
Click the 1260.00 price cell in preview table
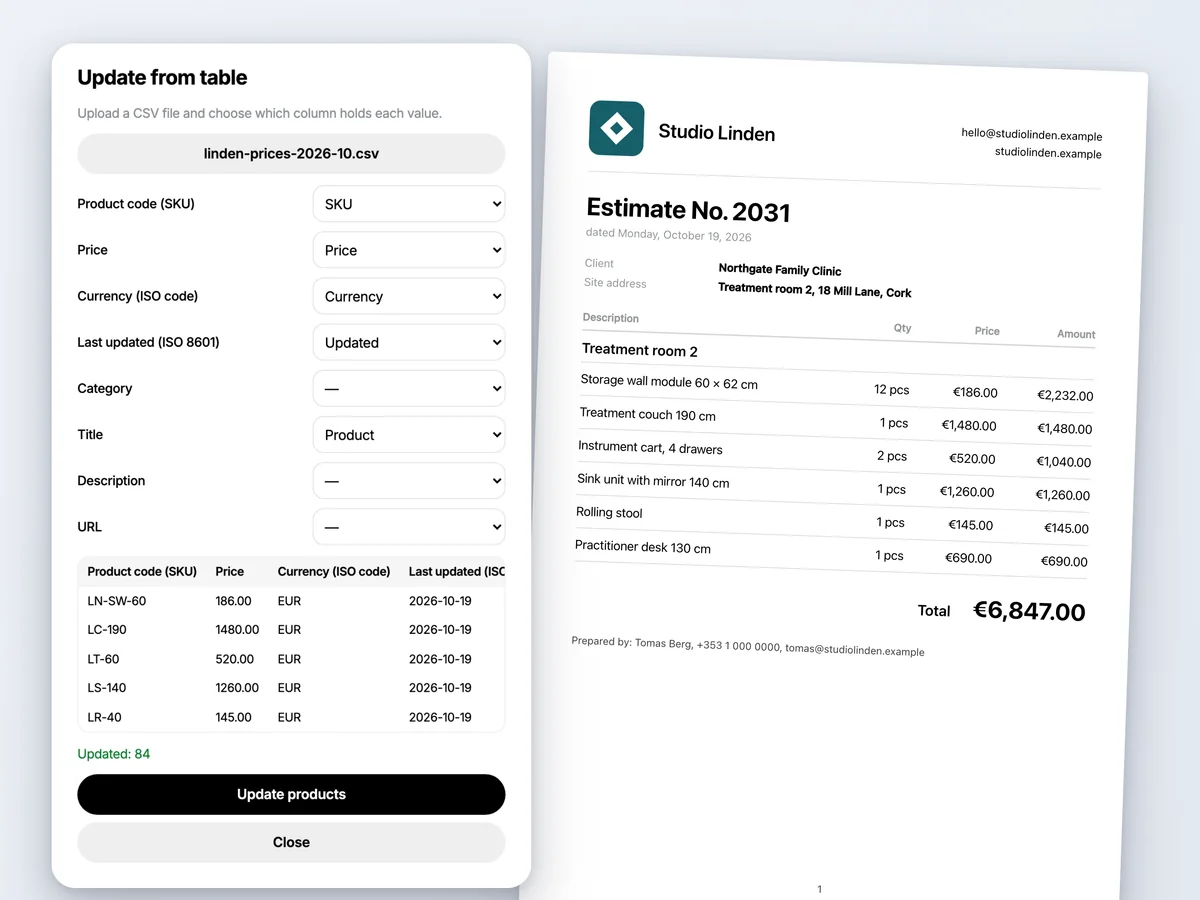pos(237,688)
